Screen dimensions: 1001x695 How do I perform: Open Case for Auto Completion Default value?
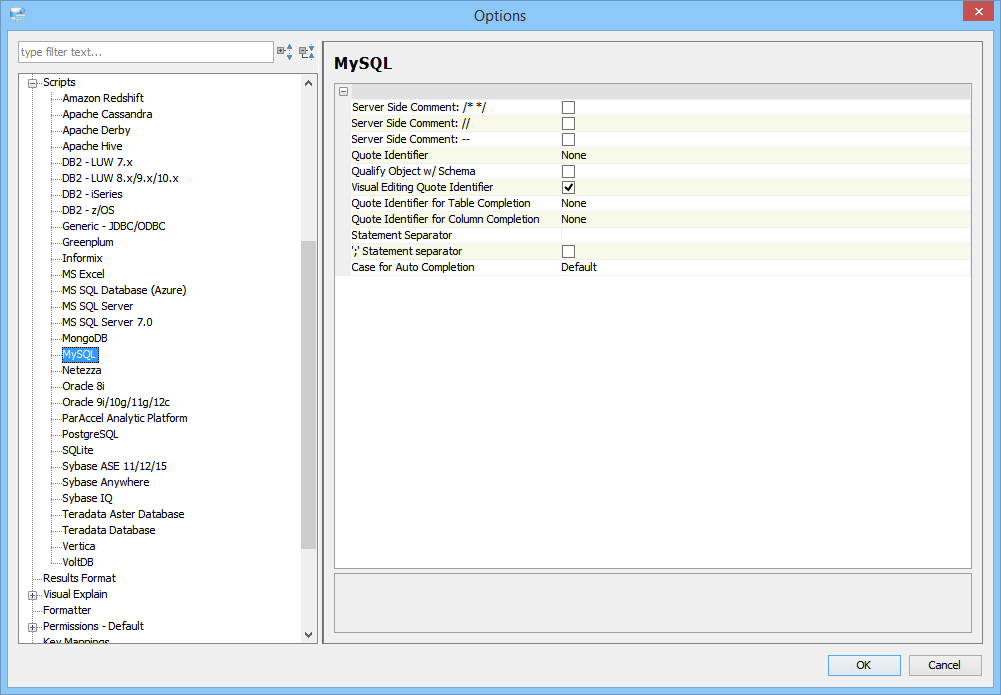coord(765,267)
